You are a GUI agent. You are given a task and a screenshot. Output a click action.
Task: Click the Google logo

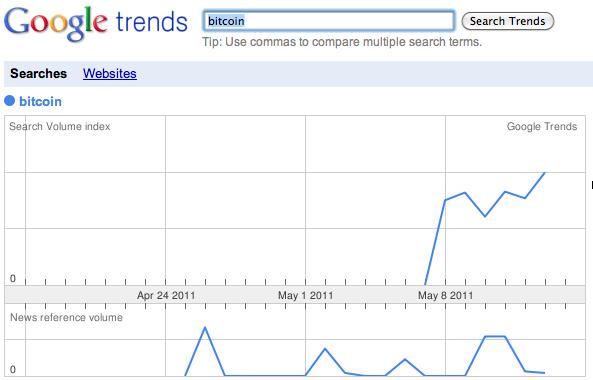pyautogui.click(x=56, y=23)
